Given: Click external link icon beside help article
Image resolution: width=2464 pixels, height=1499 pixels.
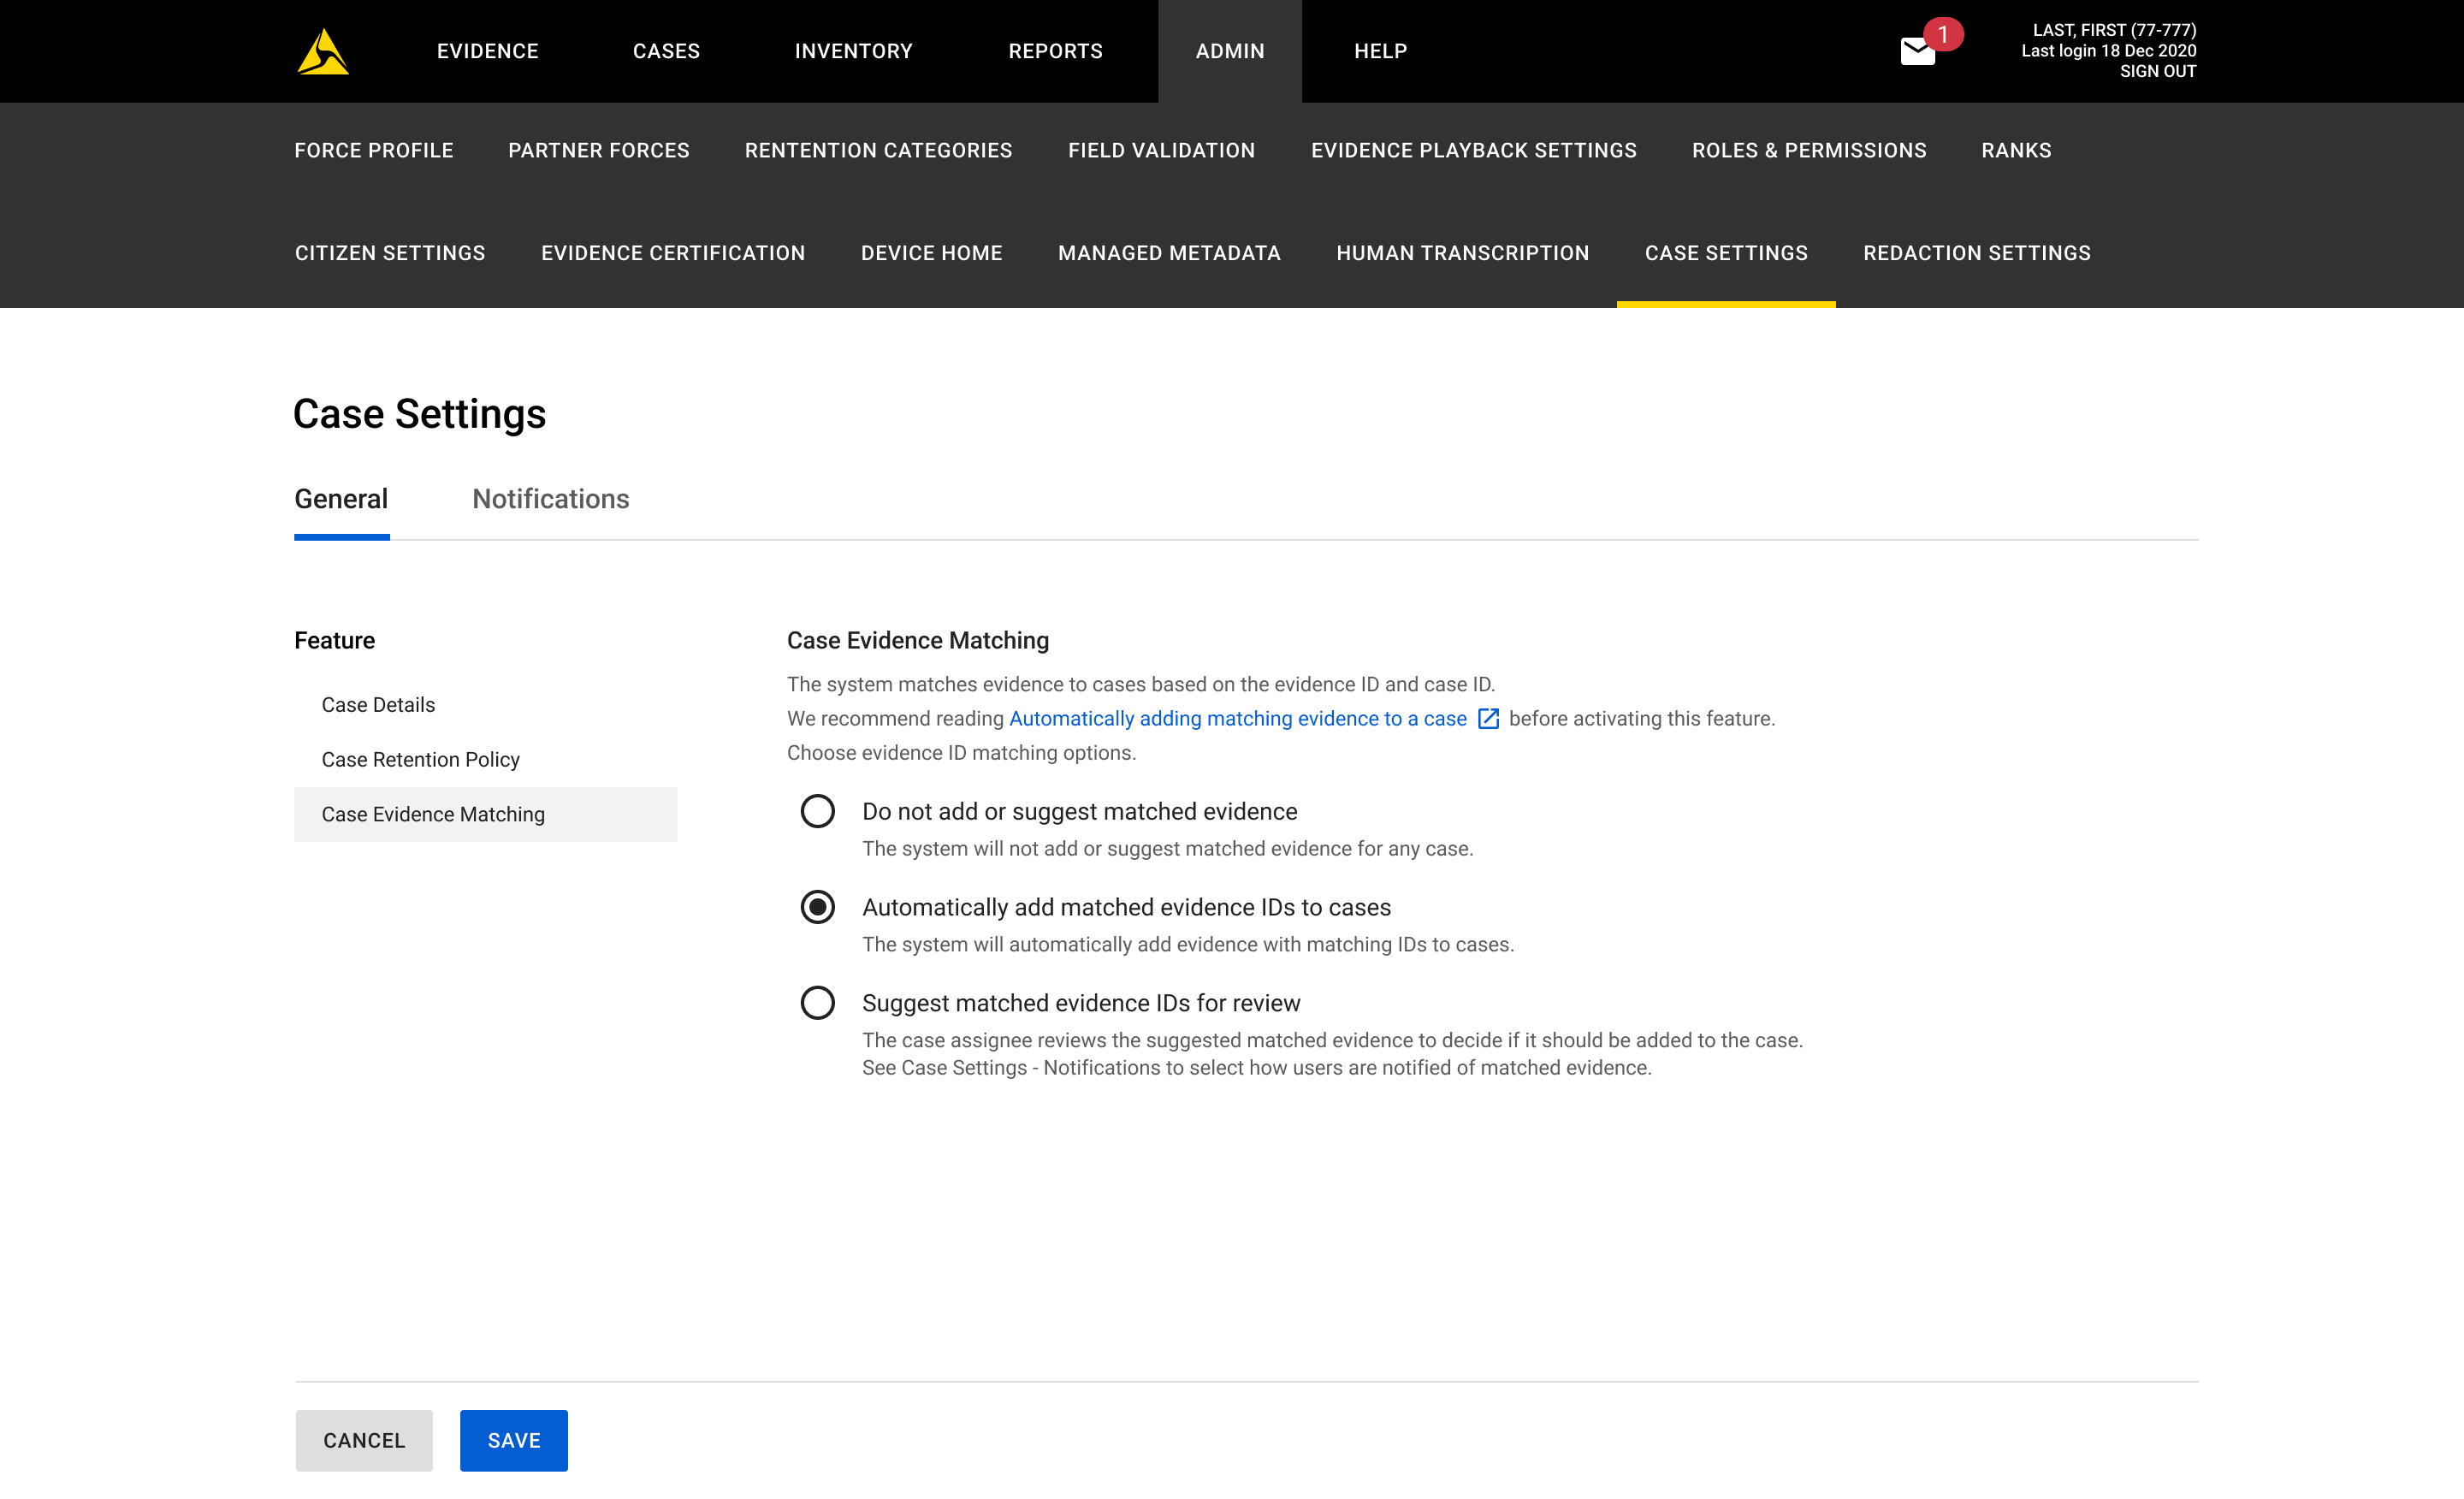Looking at the screenshot, I should pyautogui.click(x=1488, y=718).
